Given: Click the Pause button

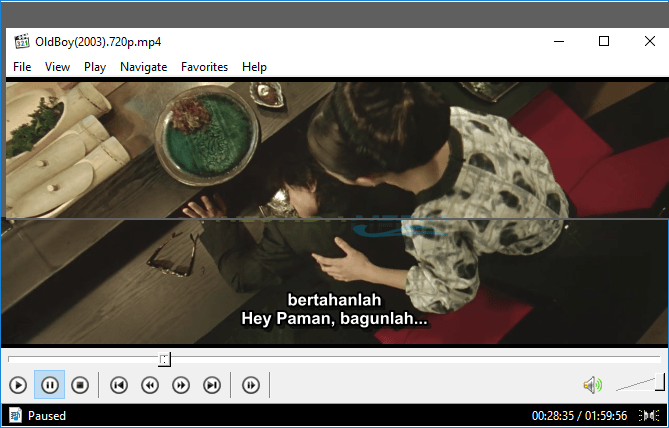Looking at the screenshot, I should point(49,385).
